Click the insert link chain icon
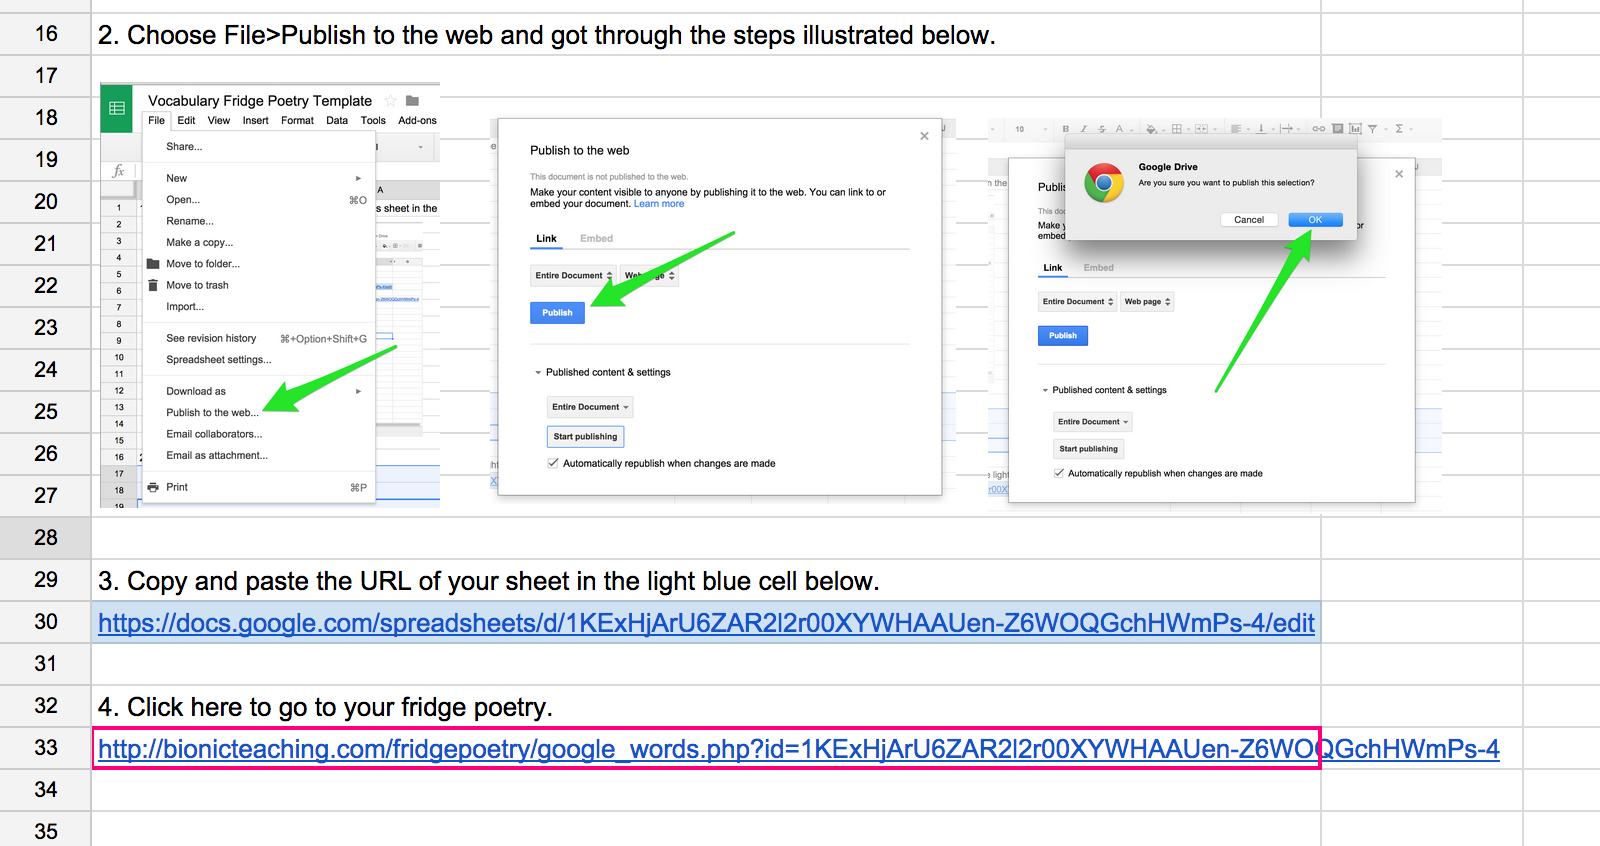The height and width of the screenshot is (846, 1600). tap(1319, 129)
